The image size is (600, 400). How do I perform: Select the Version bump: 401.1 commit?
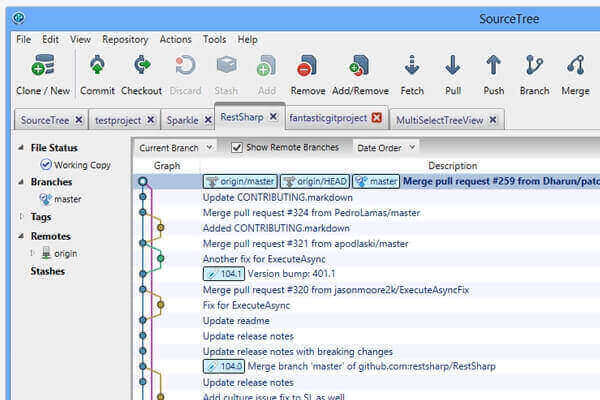pyautogui.click(x=292, y=273)
